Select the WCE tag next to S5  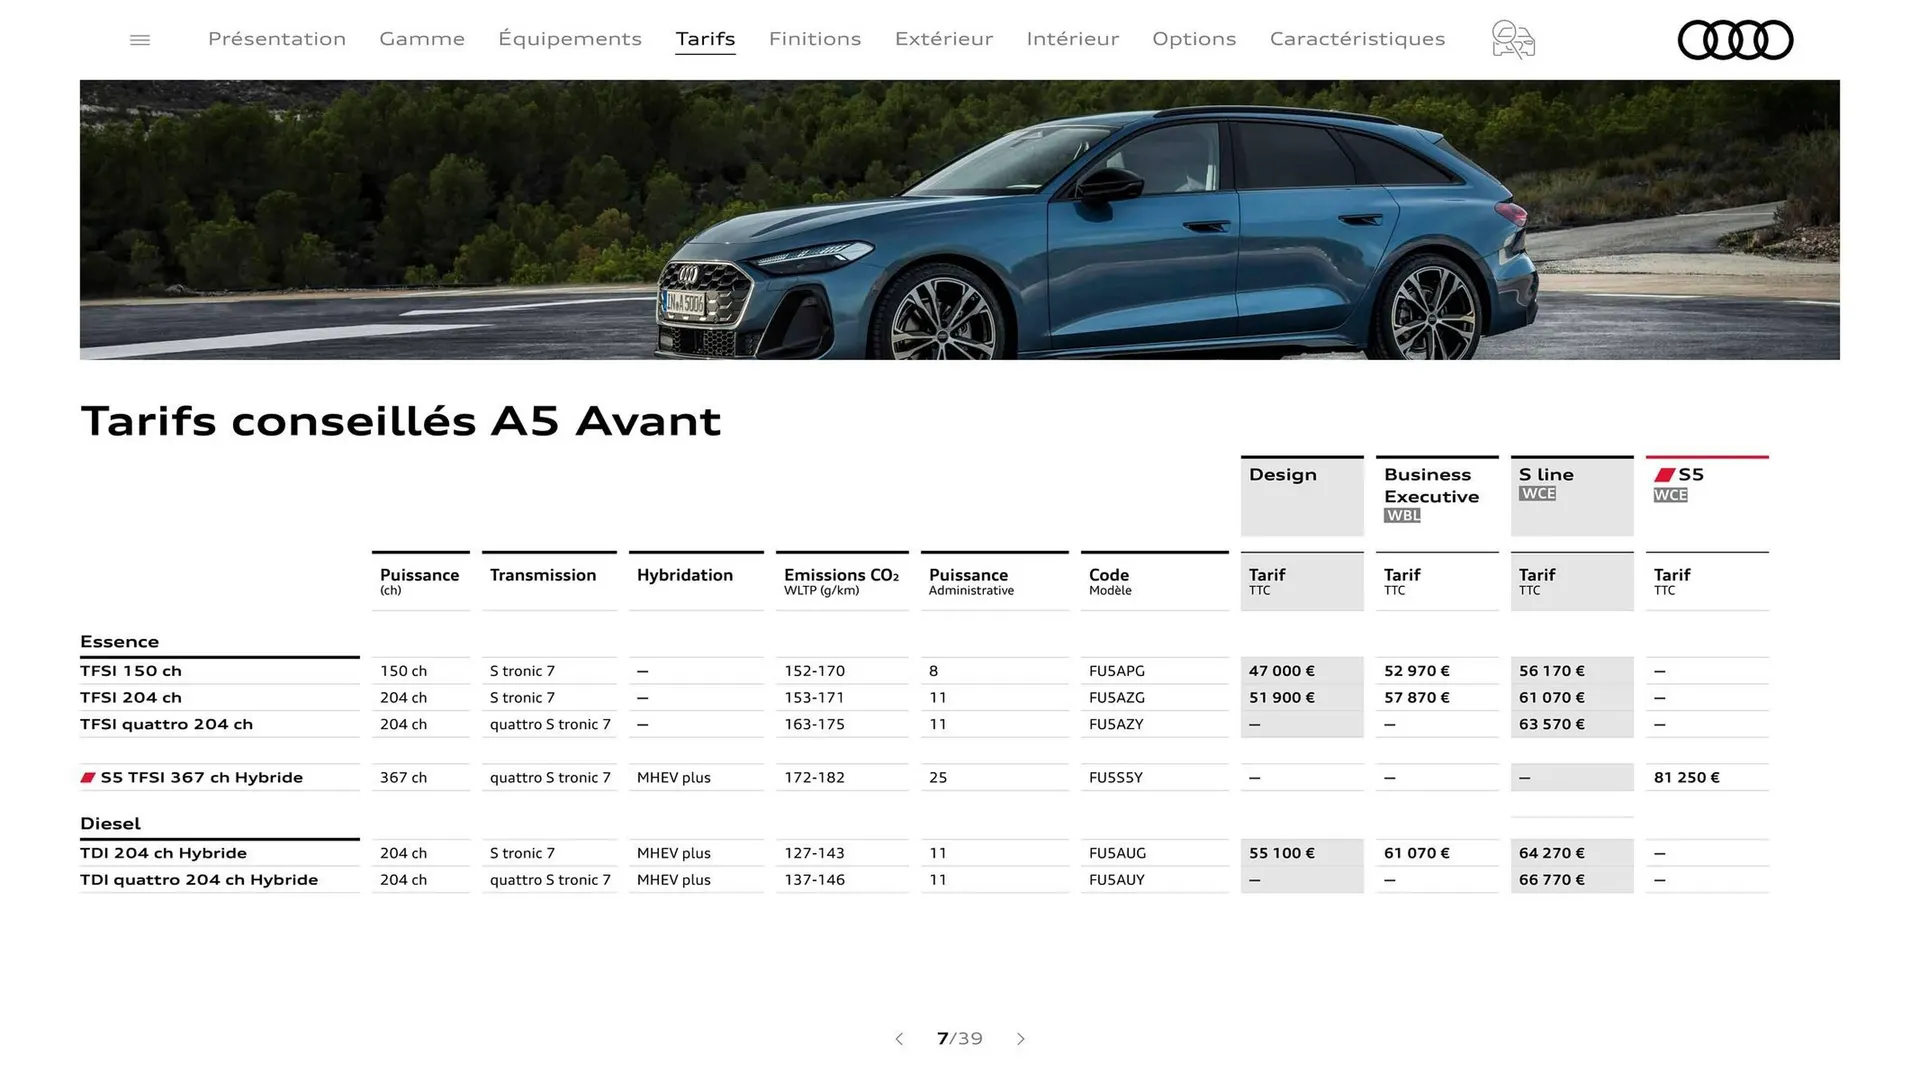1668,495
